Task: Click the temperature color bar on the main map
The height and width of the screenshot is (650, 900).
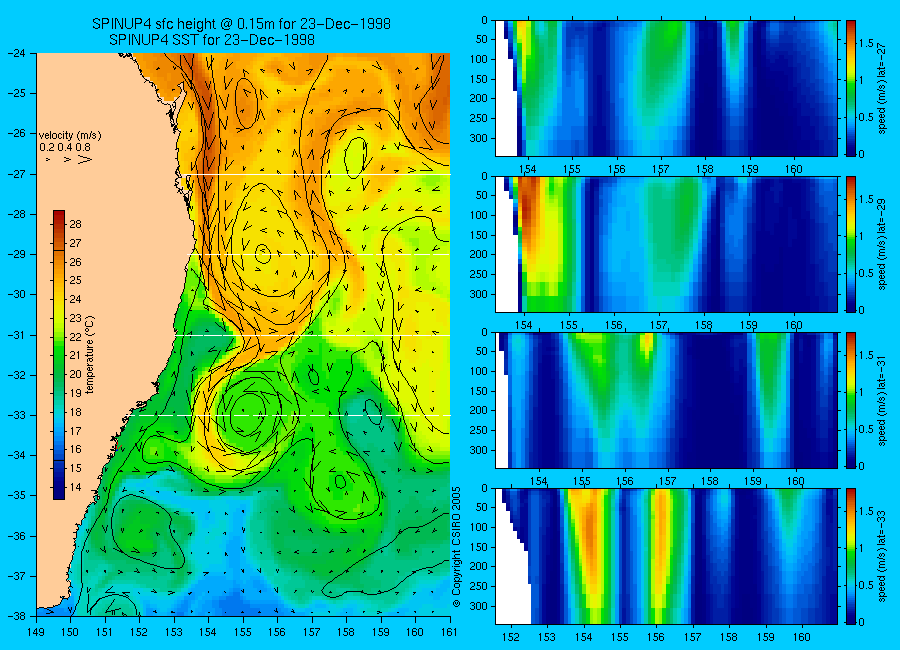Action: click(59, 355)
